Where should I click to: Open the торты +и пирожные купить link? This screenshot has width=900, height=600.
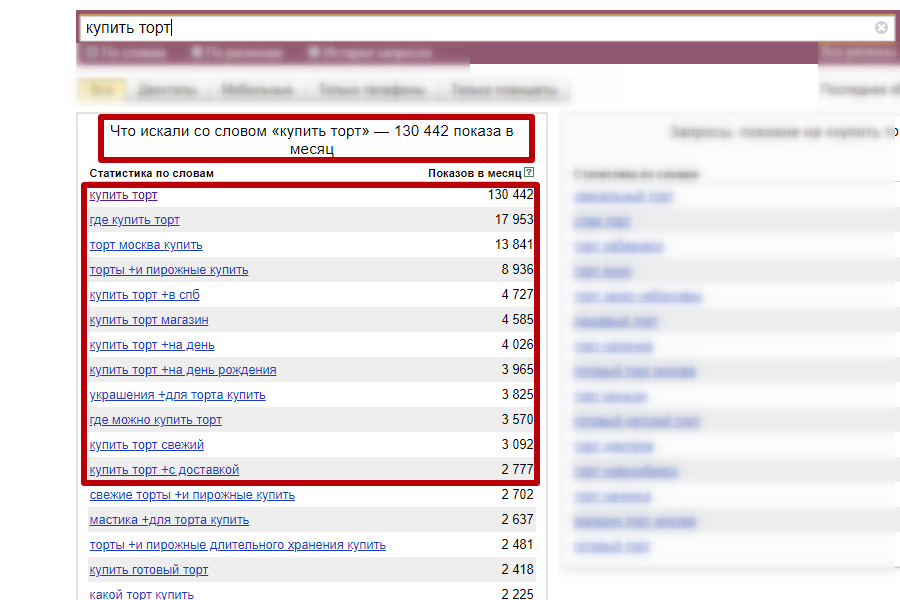click(169, 270)
